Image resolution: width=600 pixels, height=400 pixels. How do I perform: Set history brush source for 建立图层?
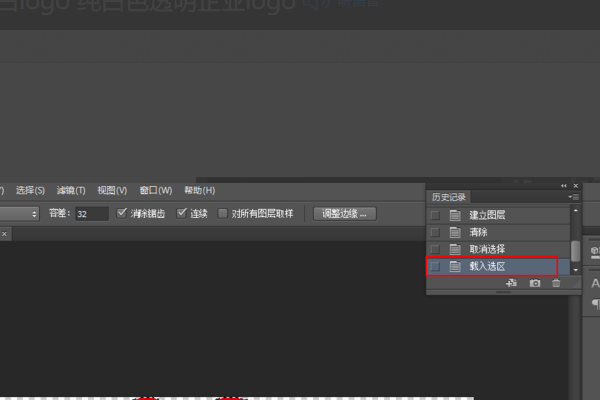pos(435,215)
